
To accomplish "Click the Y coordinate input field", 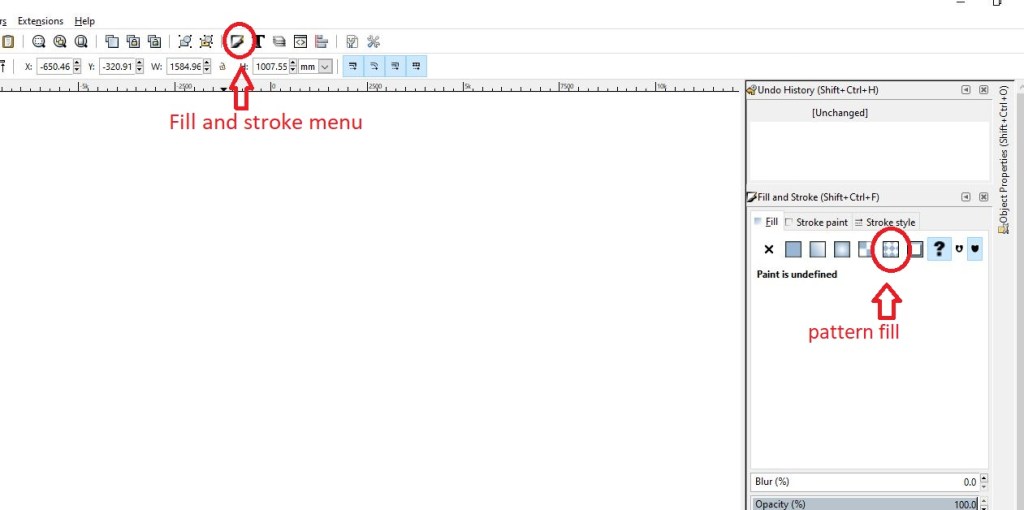I will [x=117, y=67].
